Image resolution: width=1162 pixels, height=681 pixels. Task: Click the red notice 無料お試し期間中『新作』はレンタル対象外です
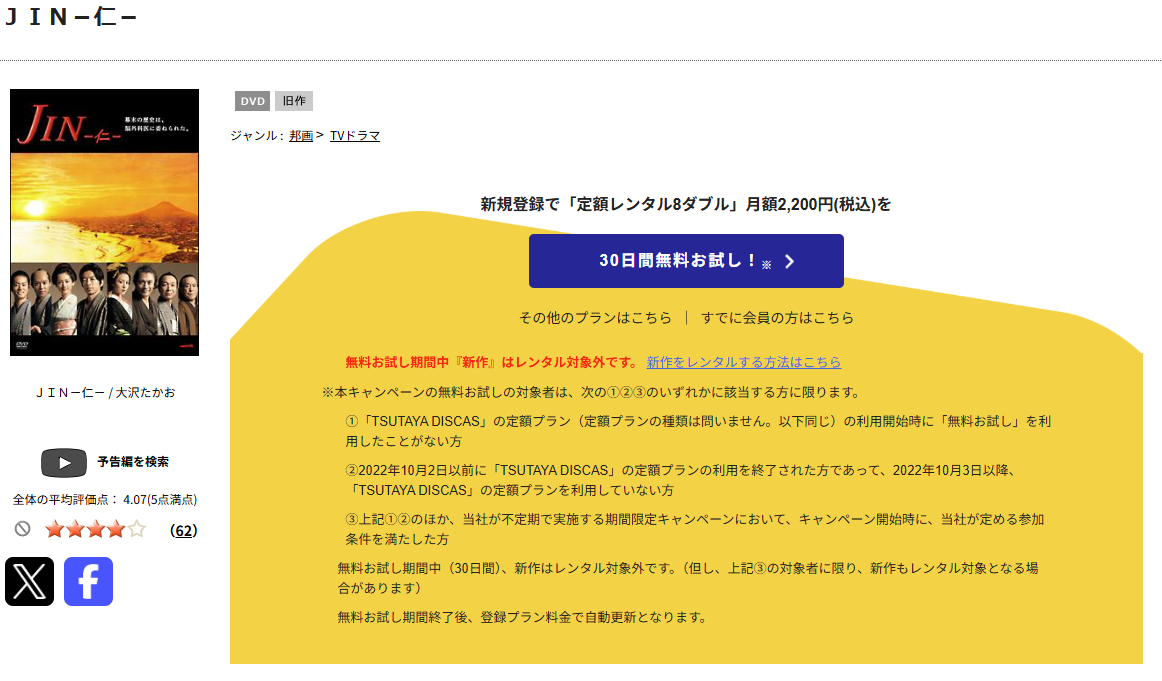(x=493, y=362)
